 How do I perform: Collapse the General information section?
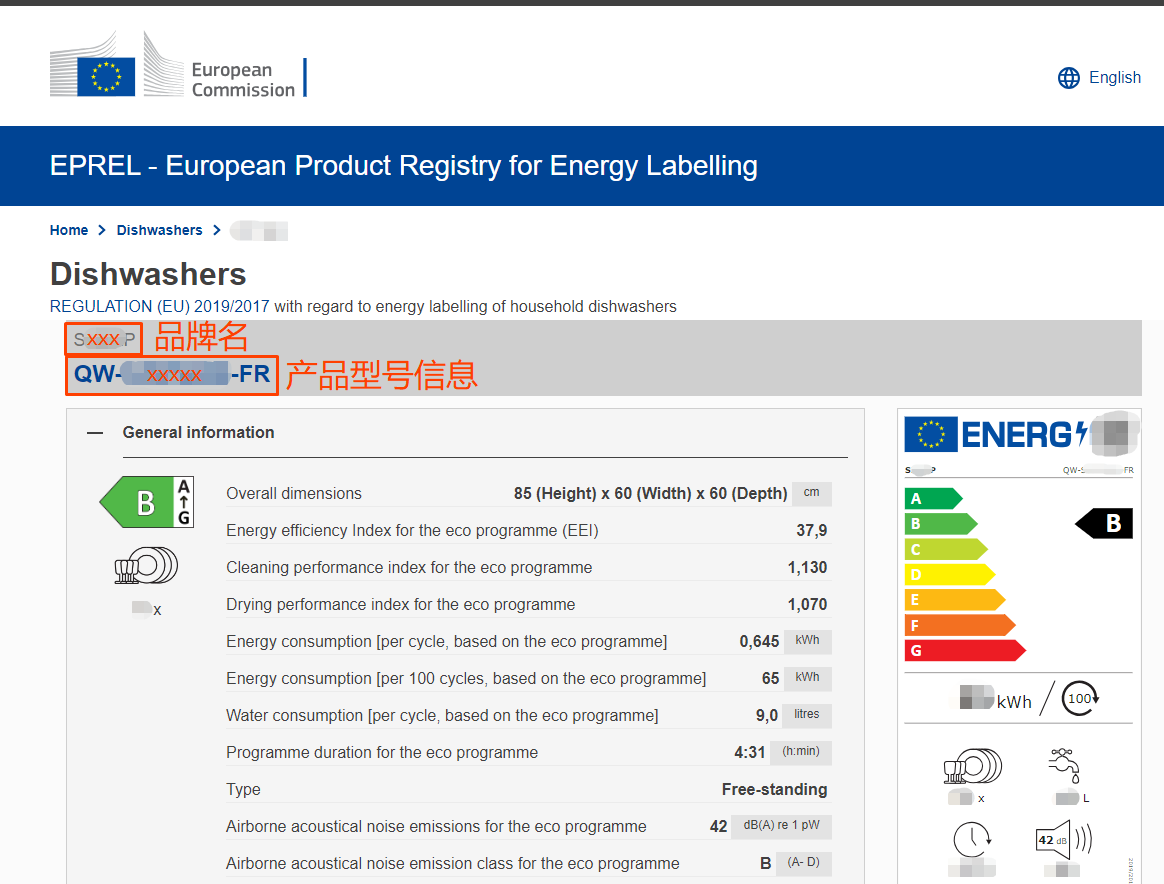(x=95, y=433)
